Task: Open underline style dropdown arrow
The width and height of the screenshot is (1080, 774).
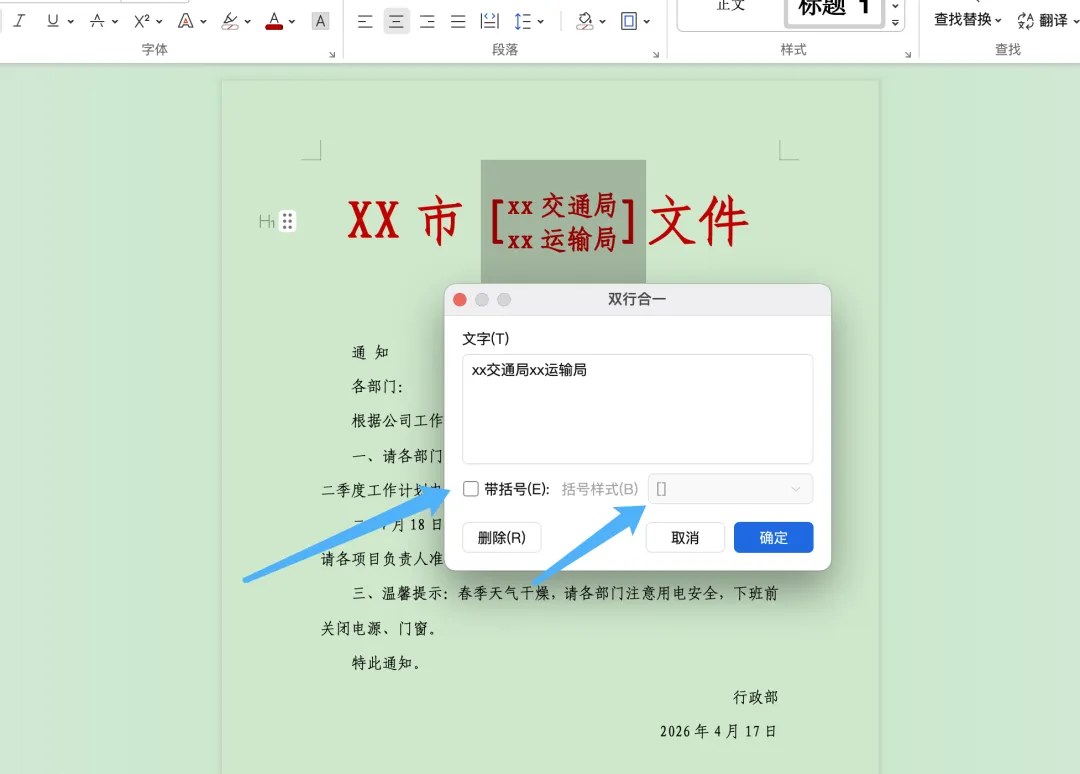Action: tap(70, 22)
